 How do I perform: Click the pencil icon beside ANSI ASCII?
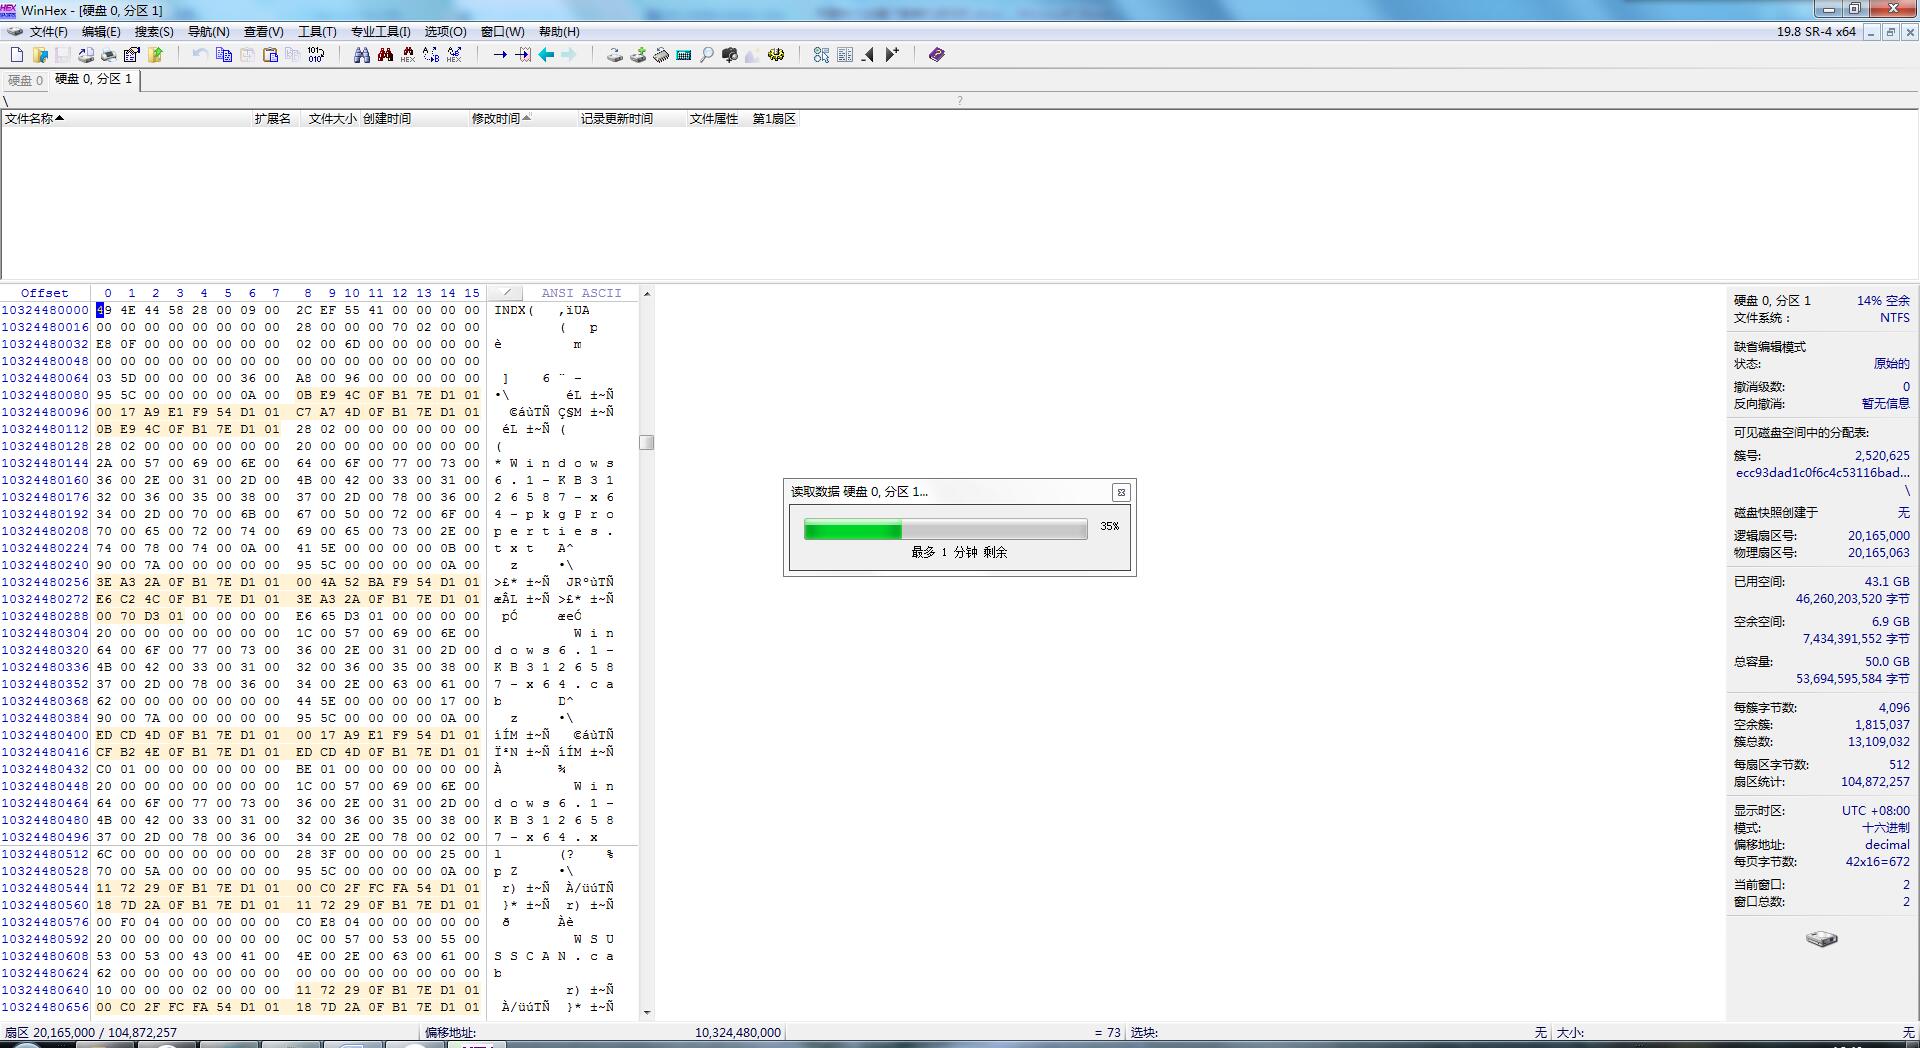point(506,293)
